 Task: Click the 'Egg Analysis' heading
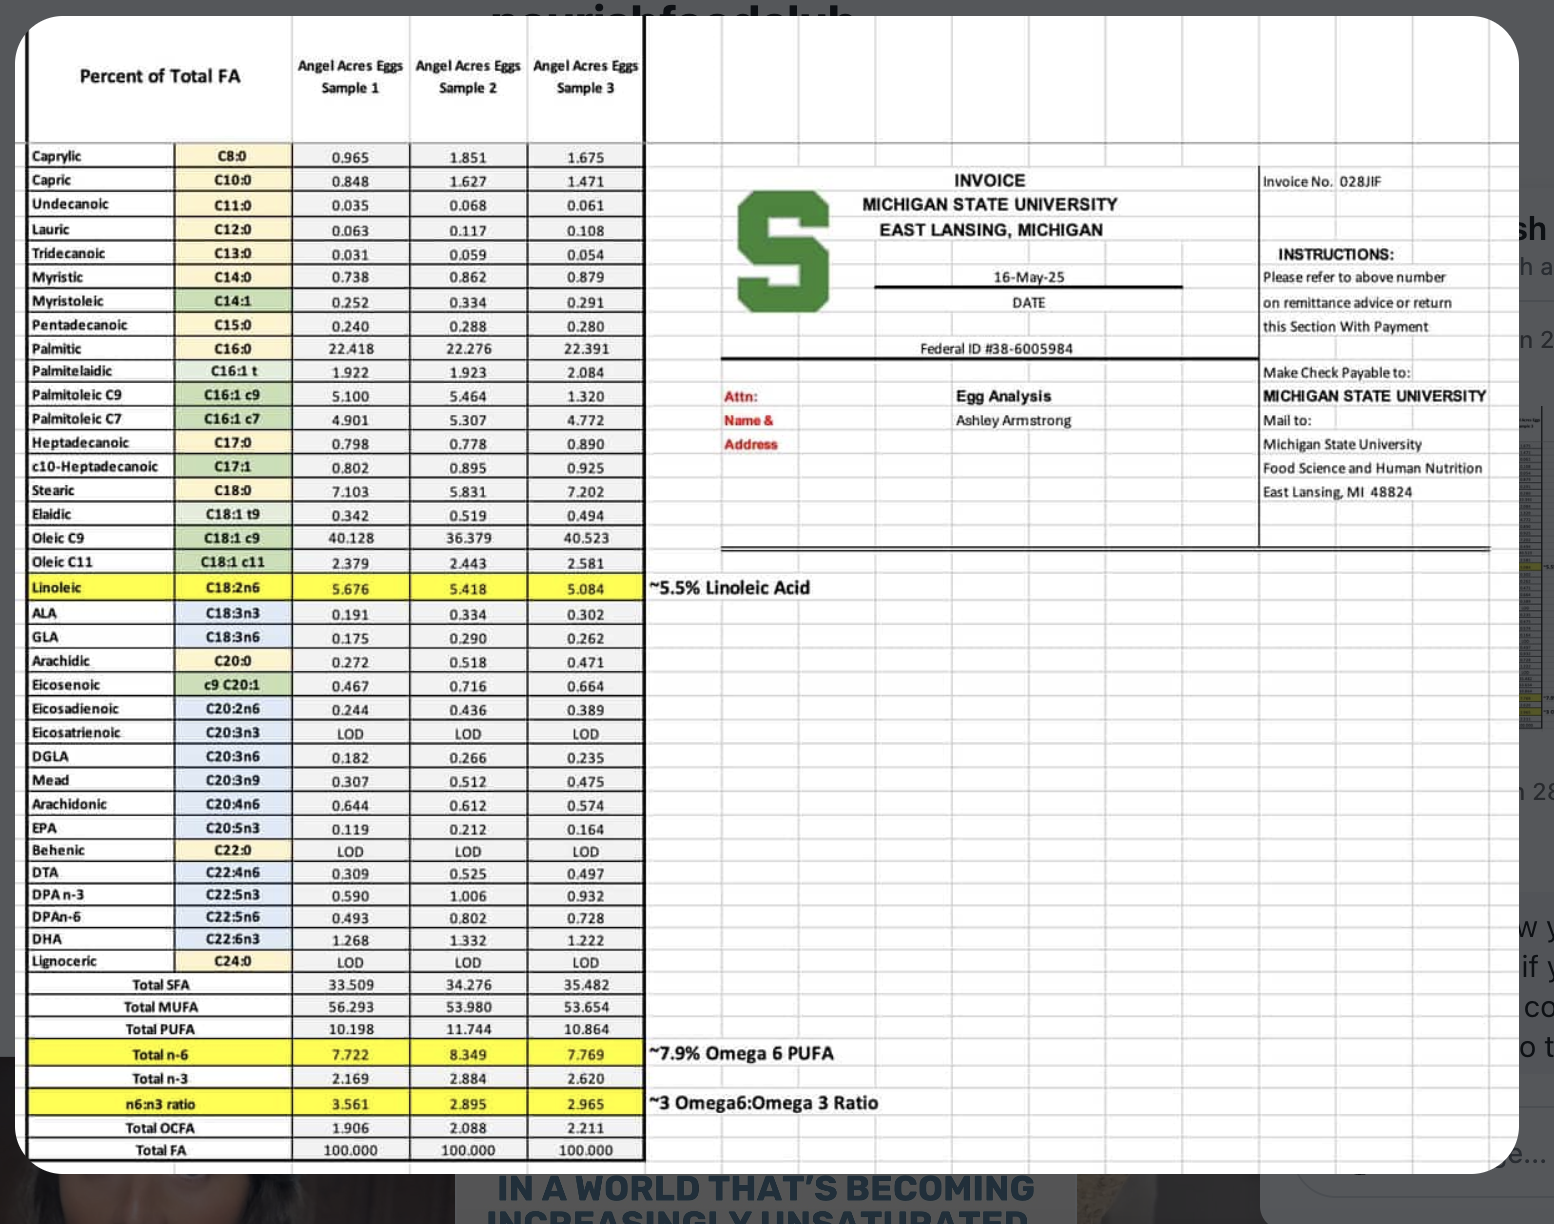tap(1003, 396)
